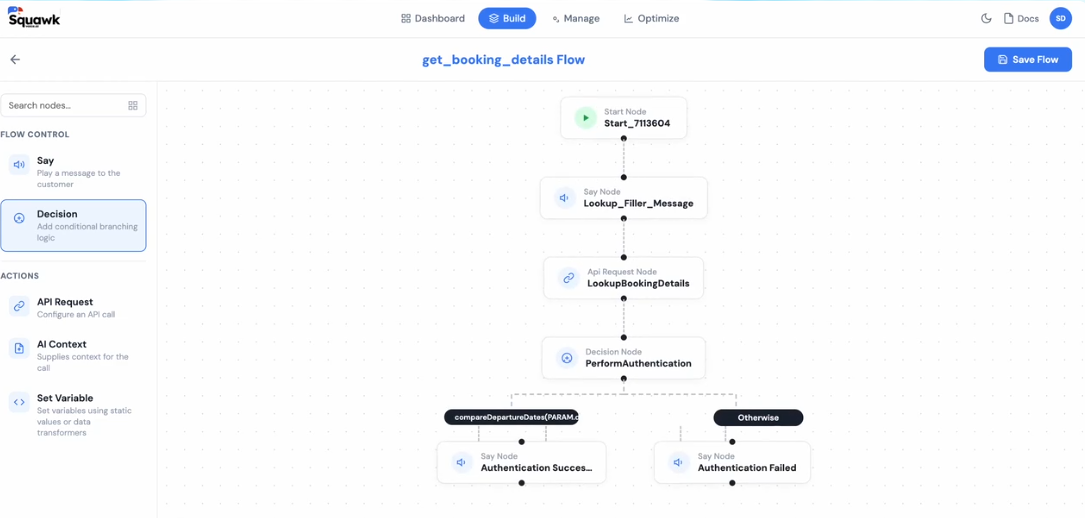
Task: Click the Save Flow button
Action: point(1028,59)
